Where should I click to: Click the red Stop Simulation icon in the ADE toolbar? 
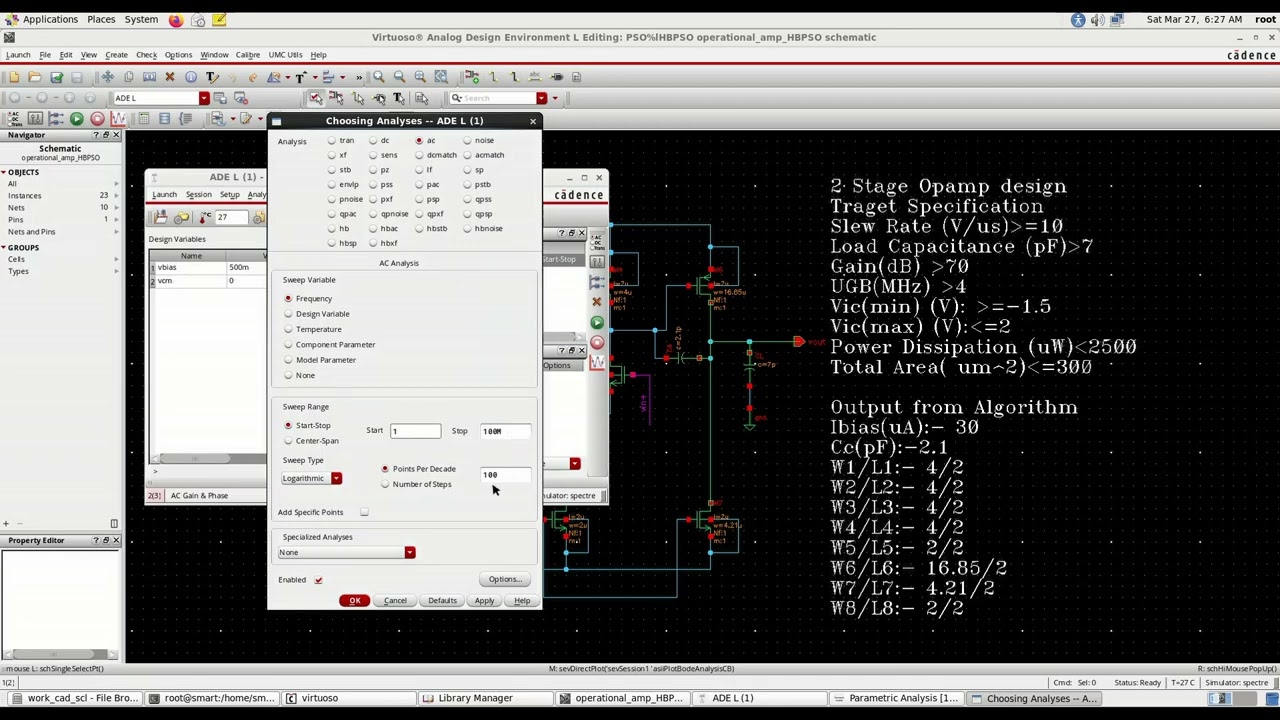(x=97, y=119)
